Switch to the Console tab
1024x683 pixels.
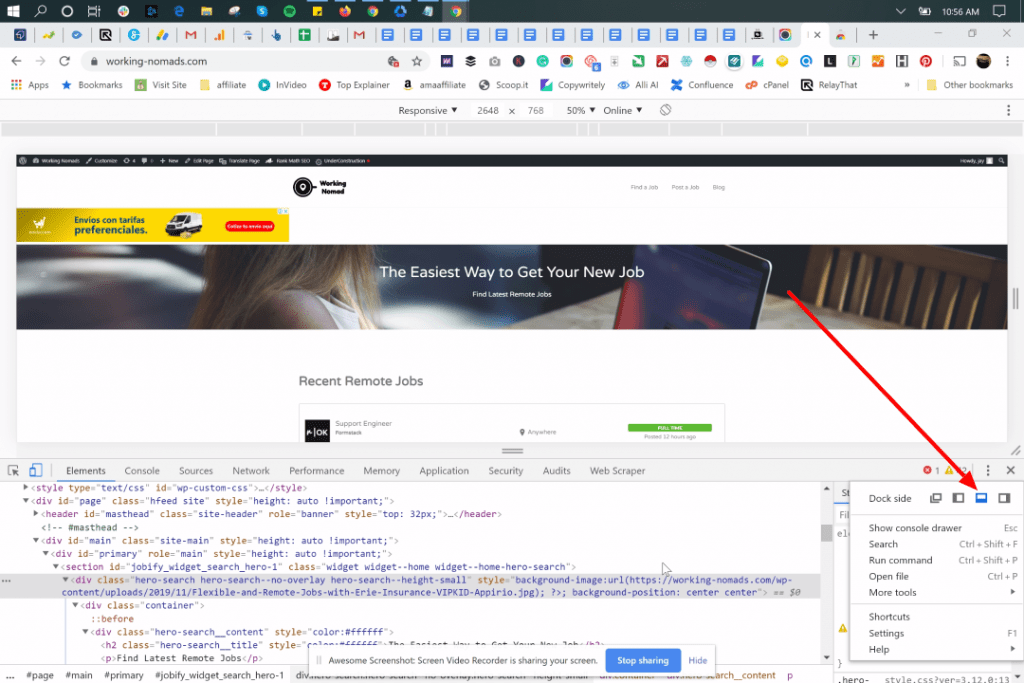142,470
